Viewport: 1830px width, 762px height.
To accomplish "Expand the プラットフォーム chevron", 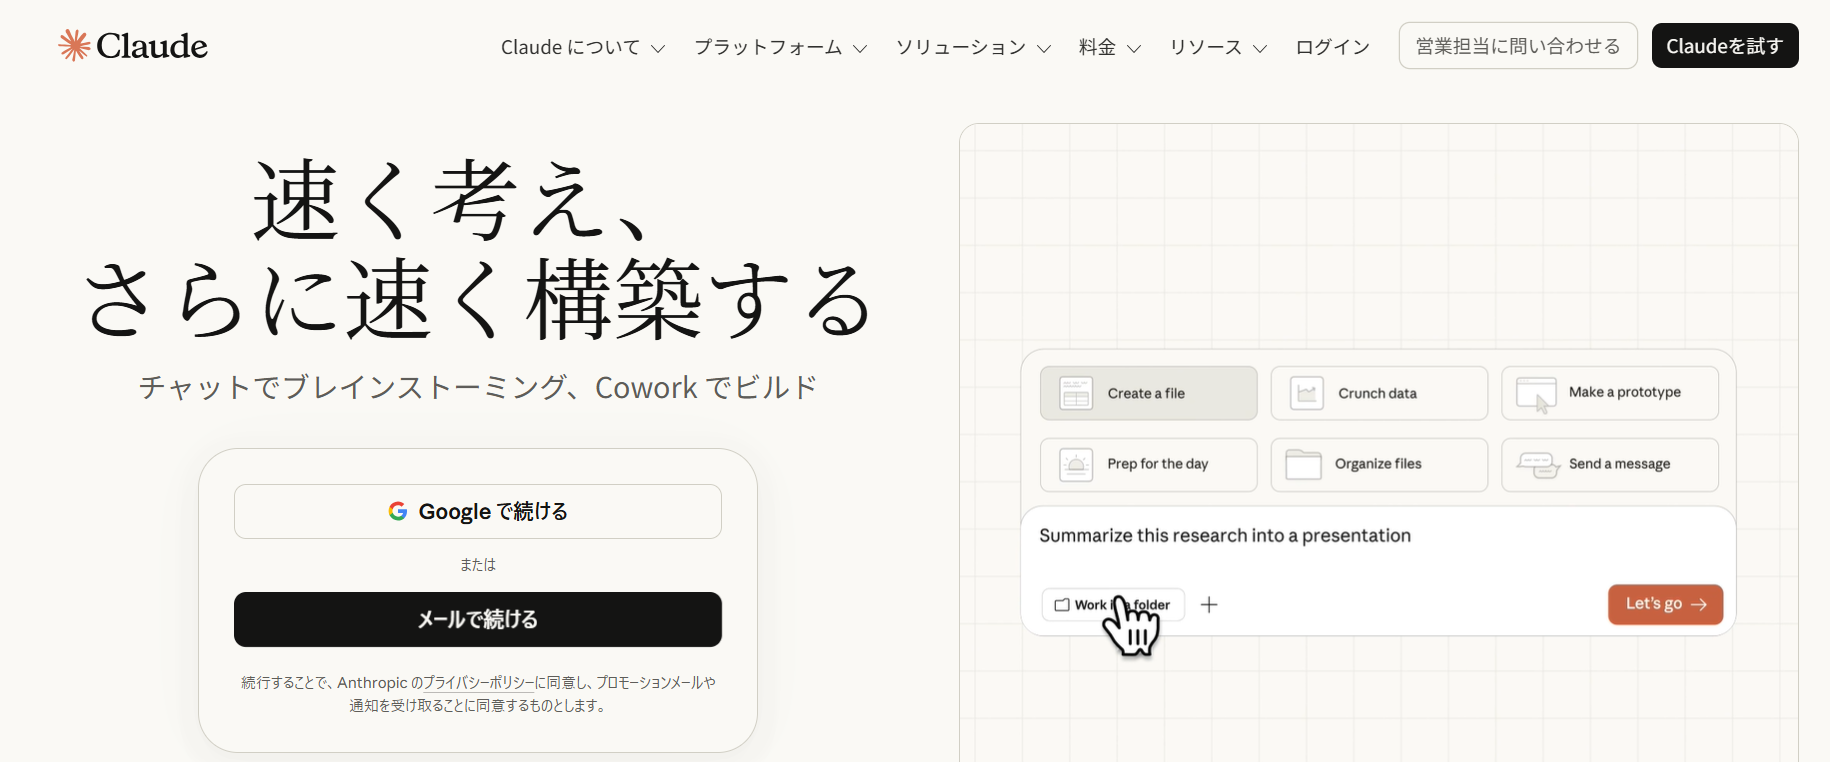I will 860,48.
